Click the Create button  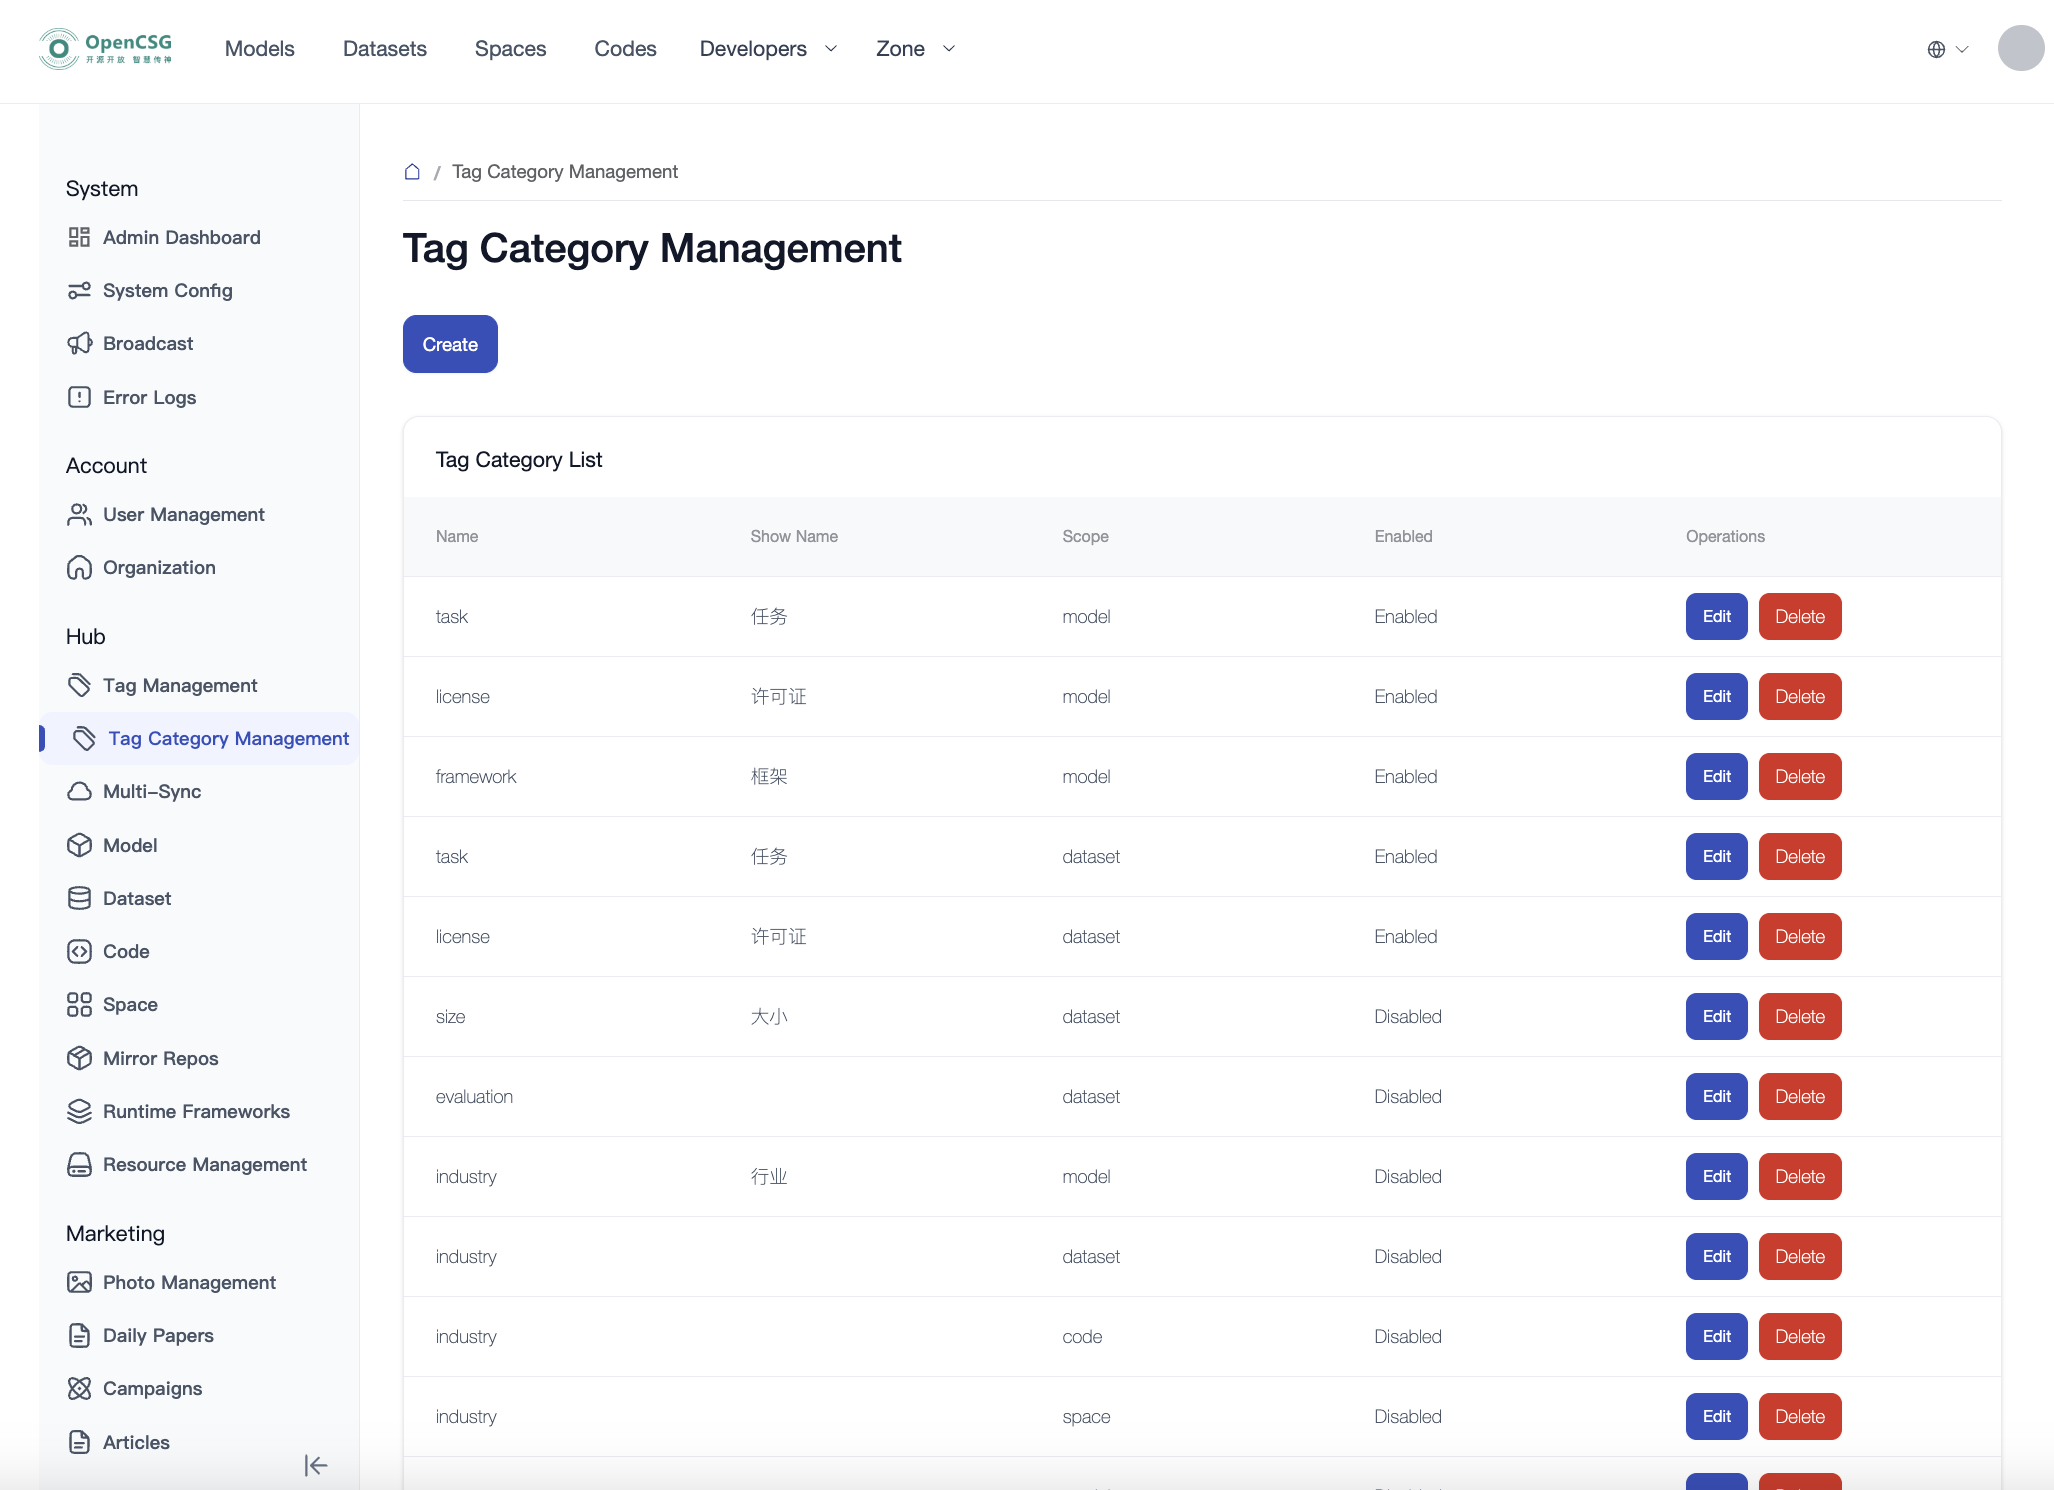pyautogui.click(x=450, y=344)
